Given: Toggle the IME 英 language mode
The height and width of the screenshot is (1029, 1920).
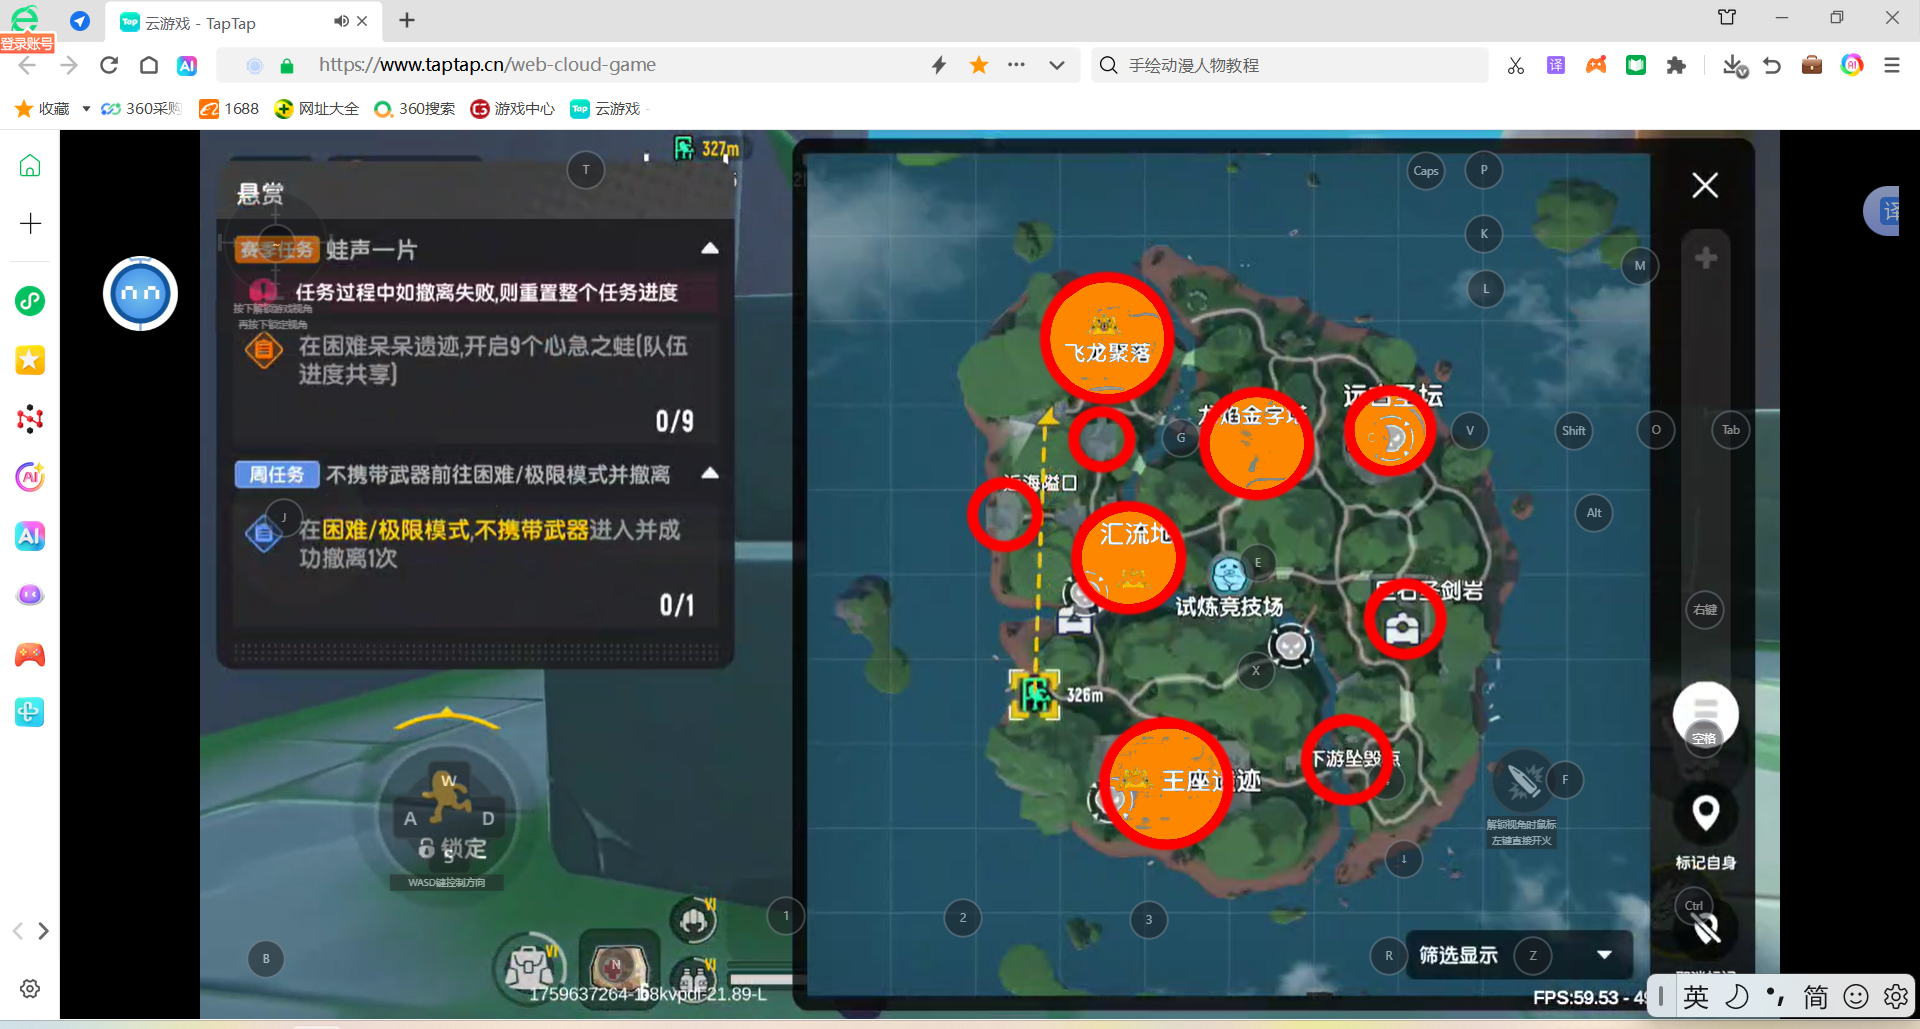Looking at the screenshot, I should [1696, 997].
